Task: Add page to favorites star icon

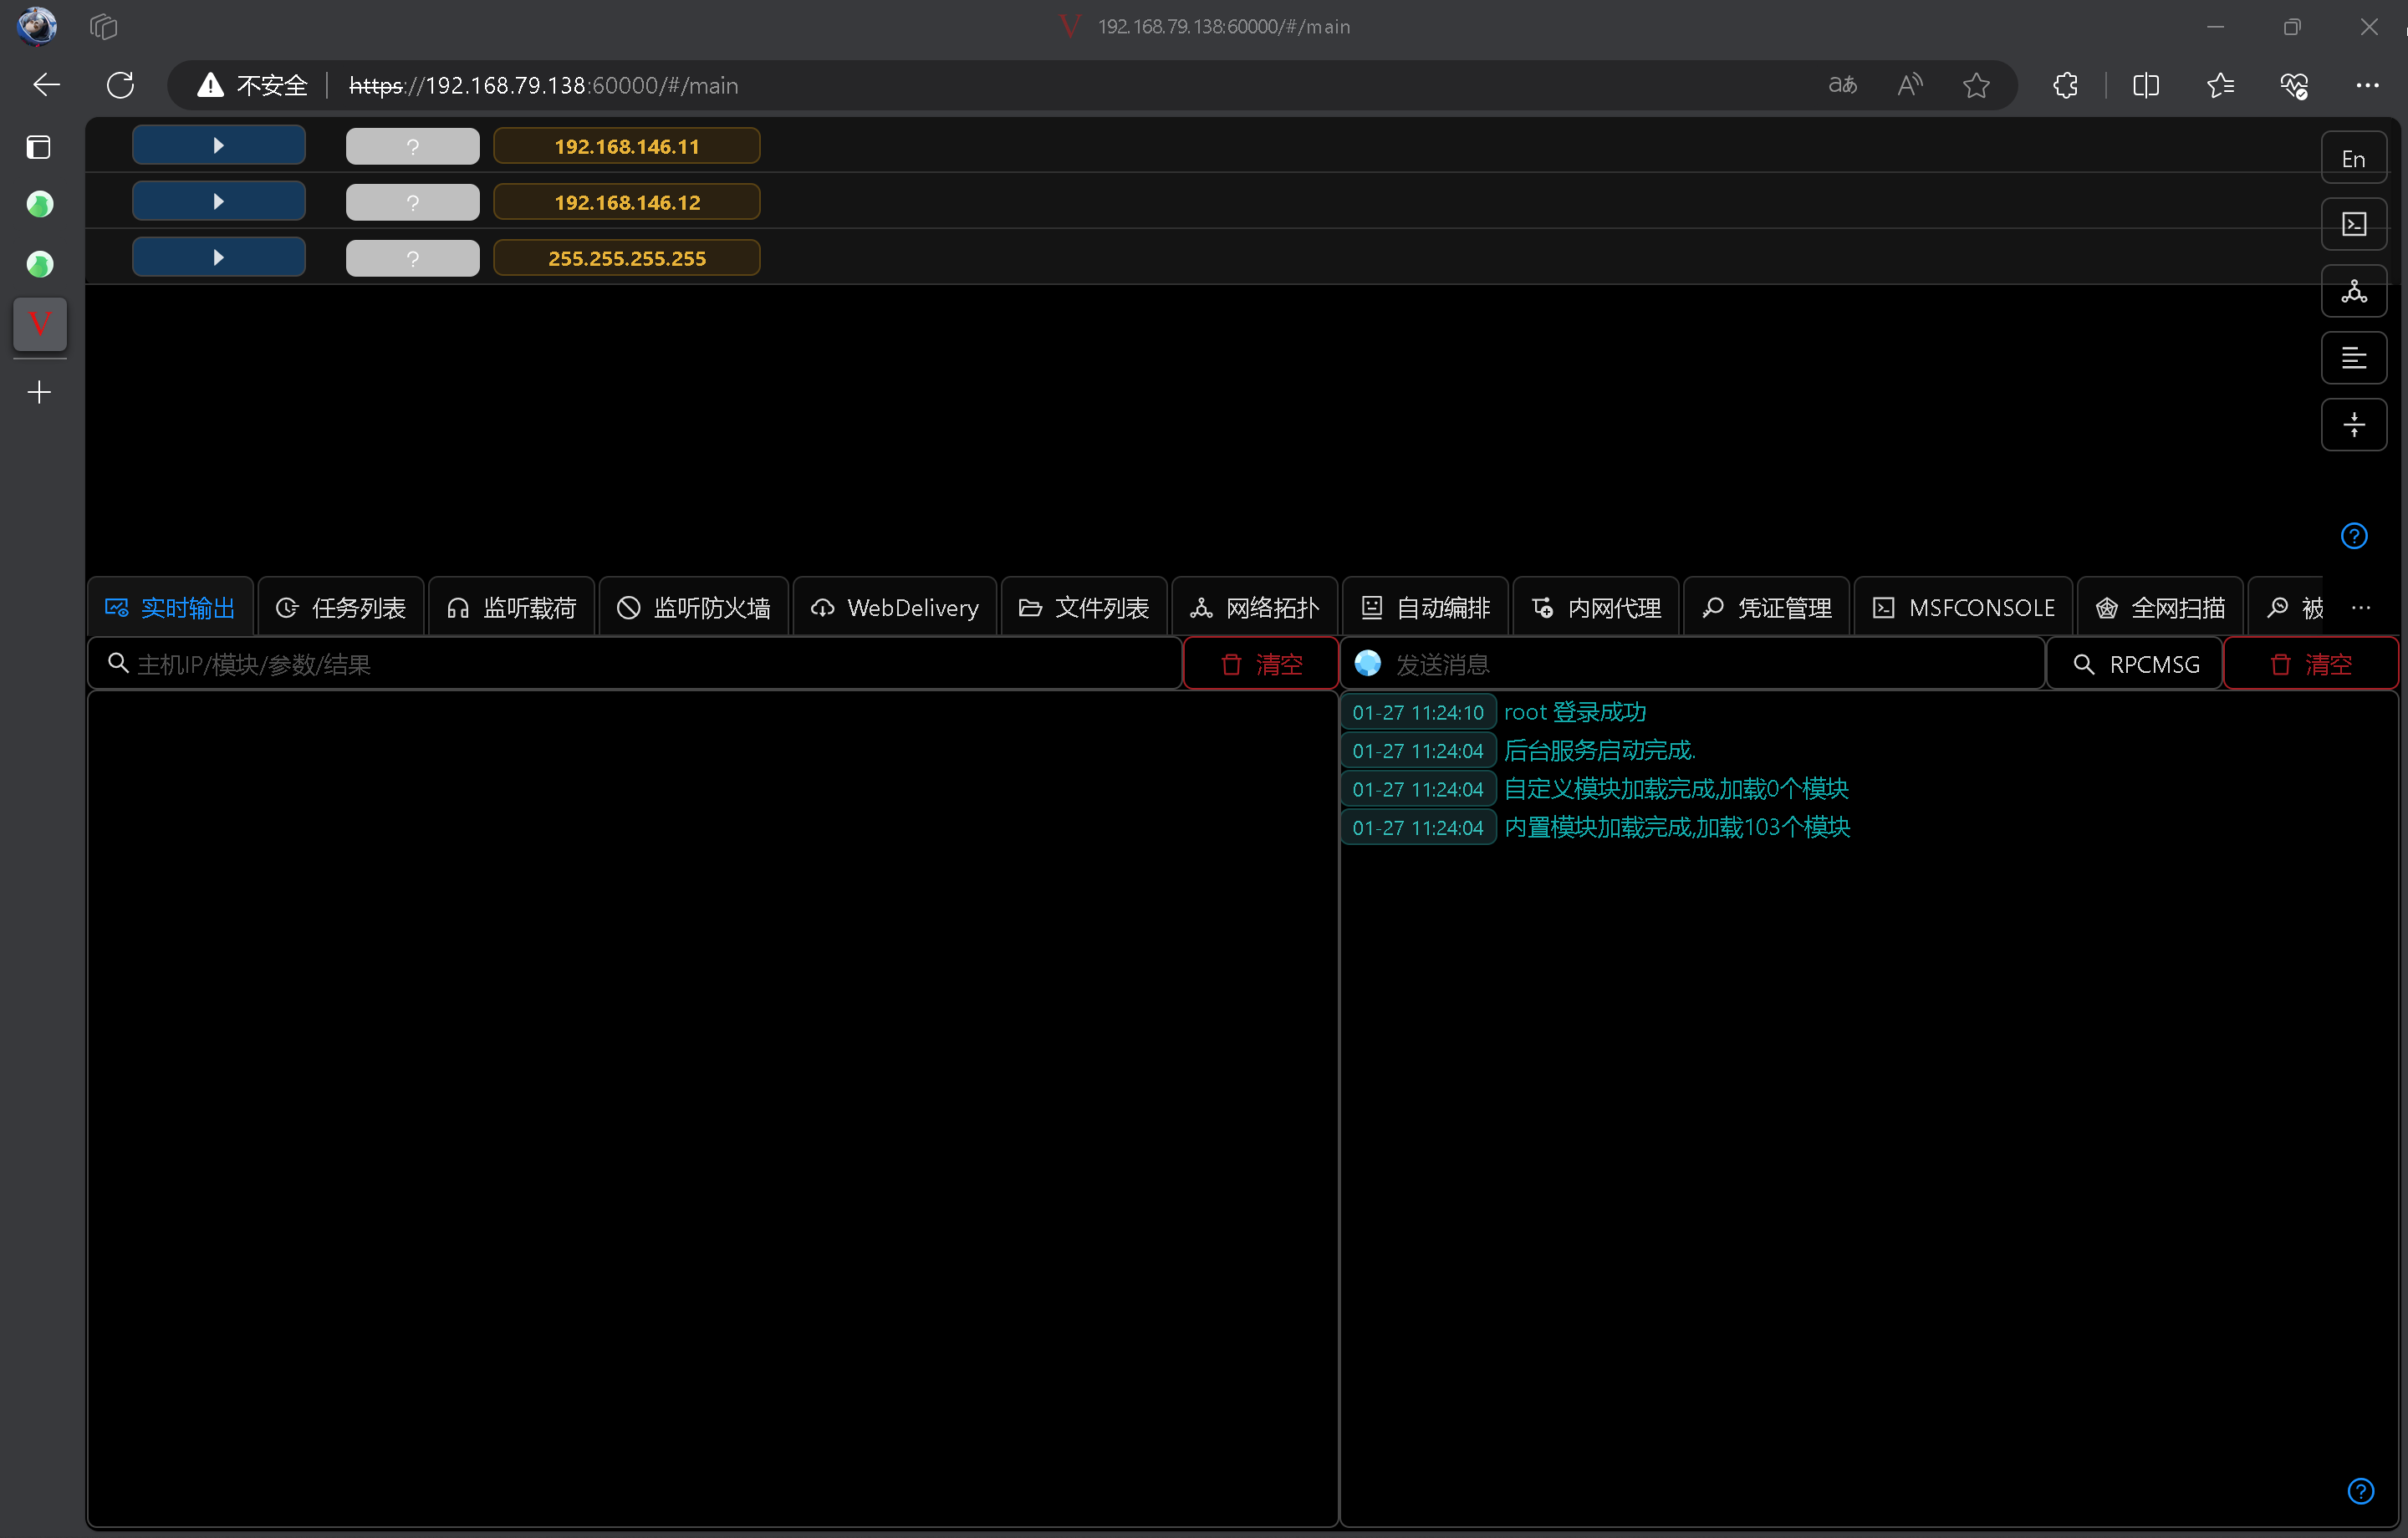Action: [x=1975, y=85]
